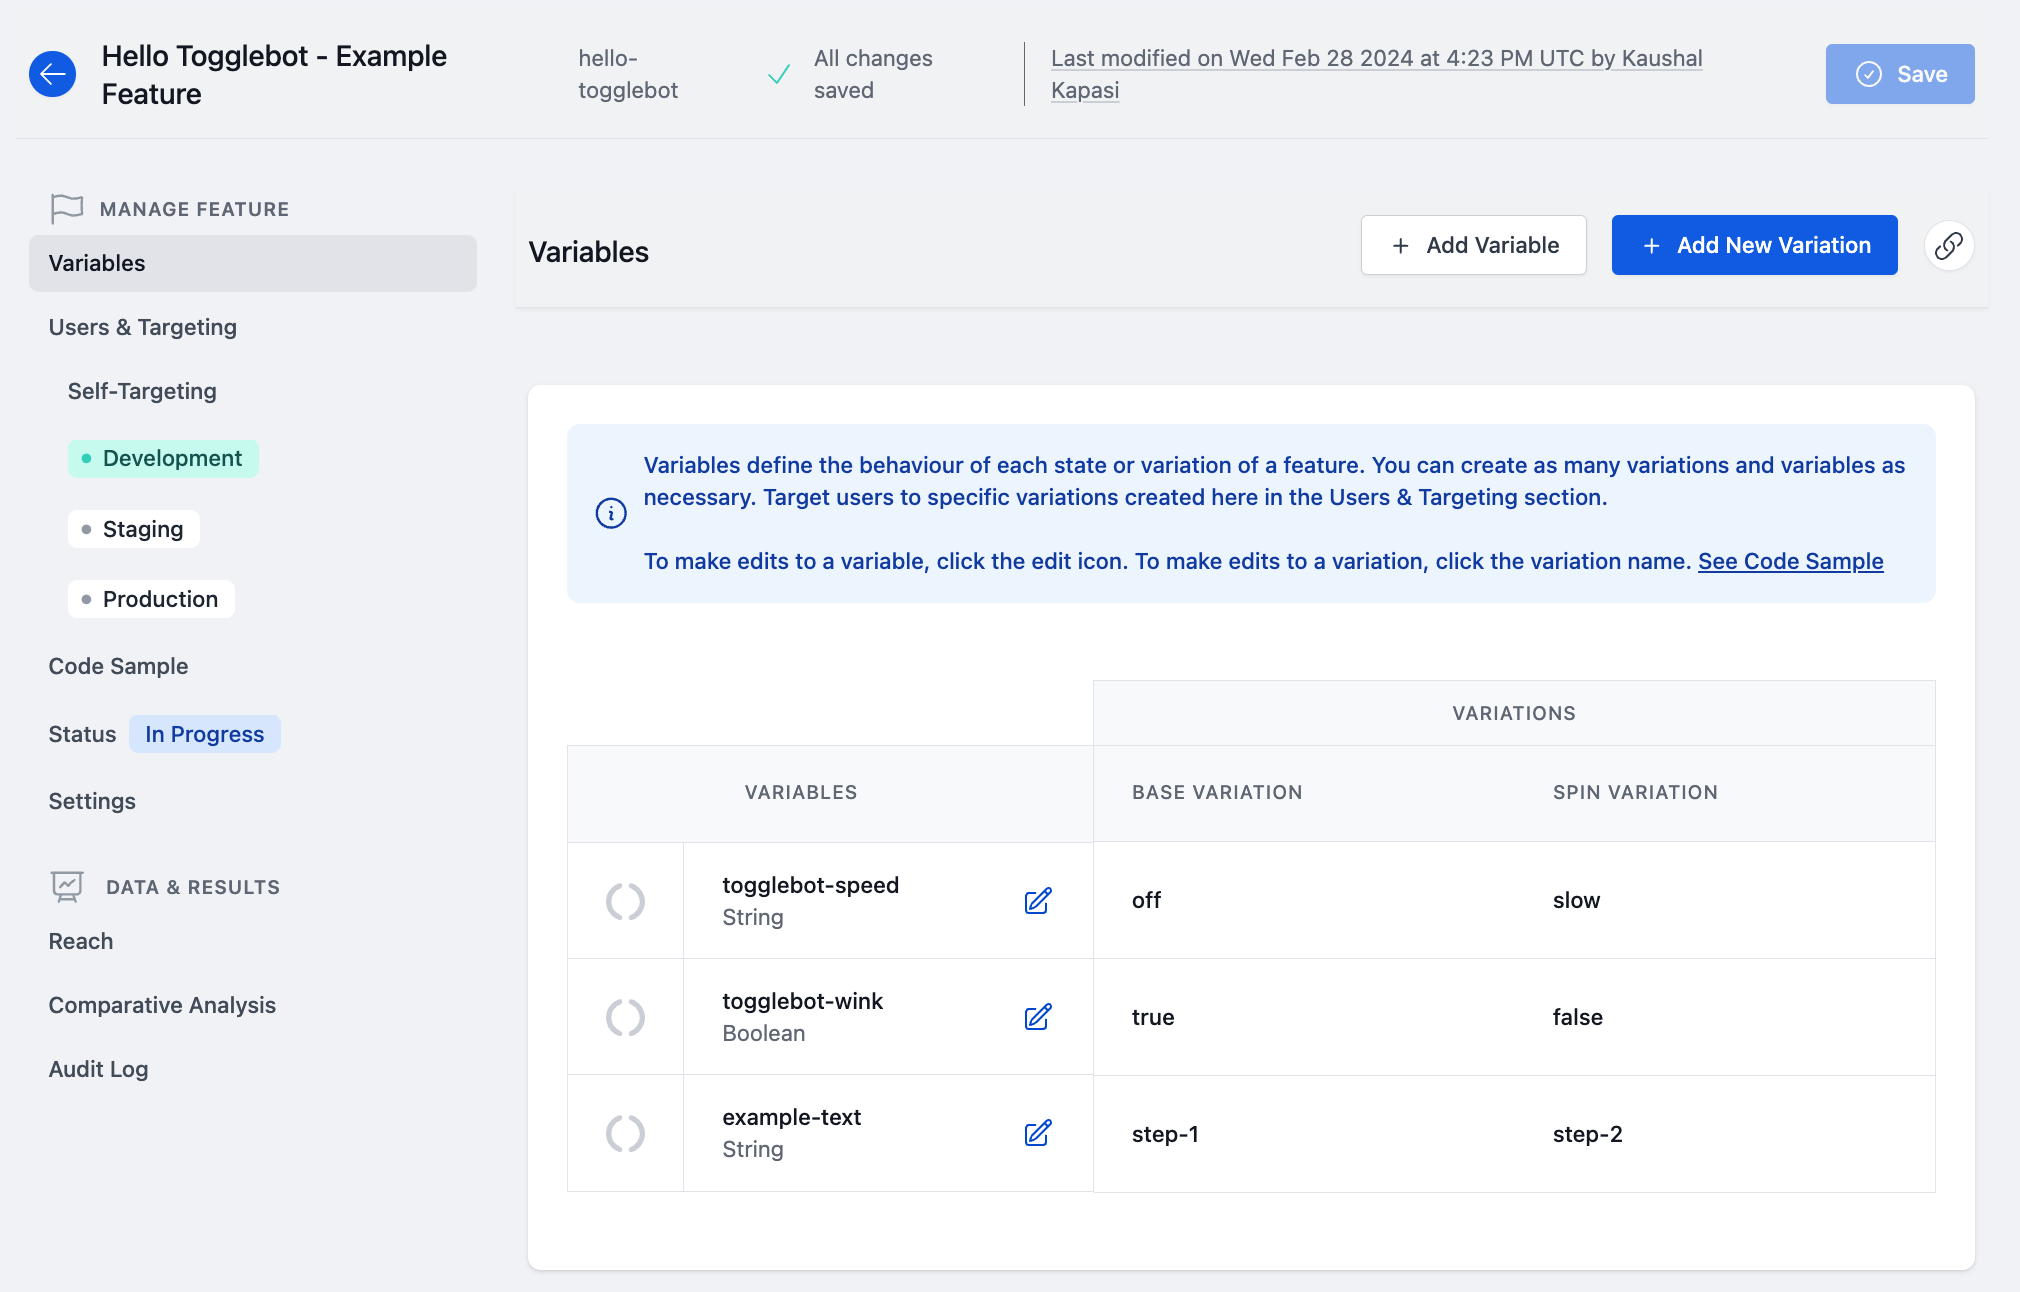Toggle the togglebot-wink variable circle
Screen dimensions: 2020x1292
[626, 1015]
